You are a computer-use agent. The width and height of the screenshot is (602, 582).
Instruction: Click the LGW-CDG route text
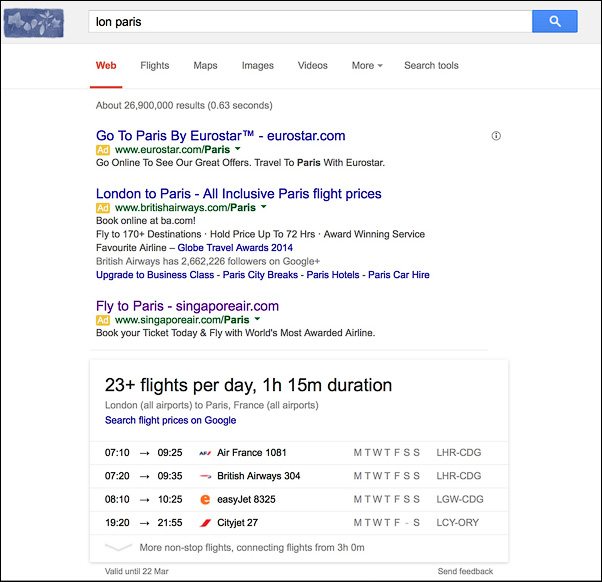click(x=460, y=499)
